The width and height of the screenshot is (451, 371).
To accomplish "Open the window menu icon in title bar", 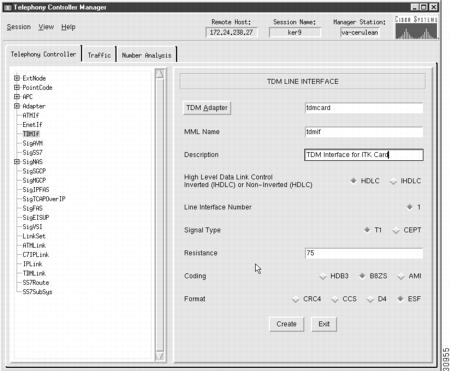I will pos(7,7).
